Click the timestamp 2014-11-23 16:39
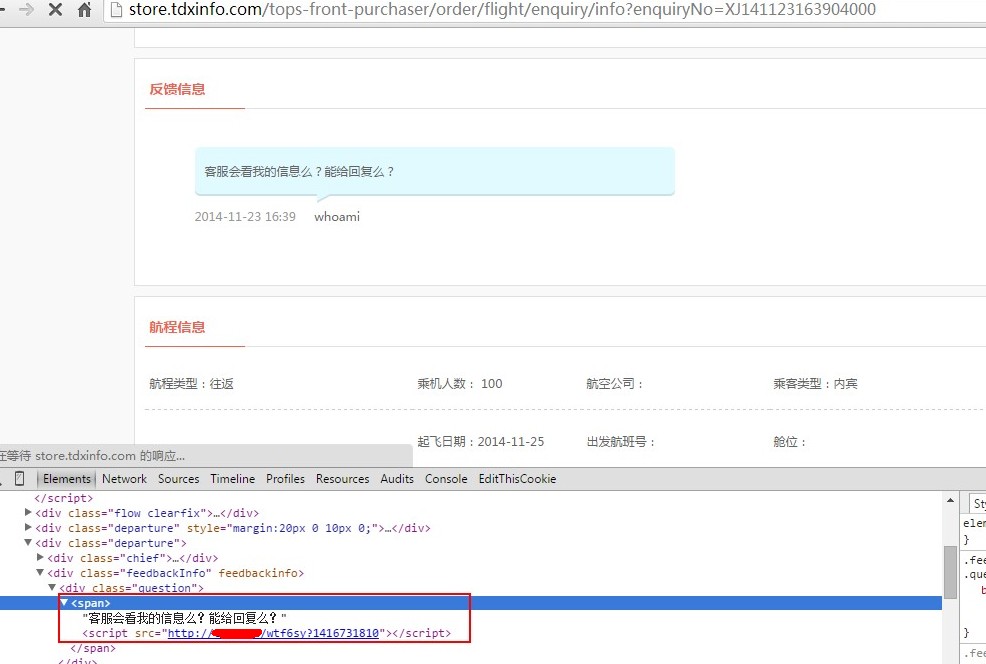Viewport: 986px width, 664px height. (245, 217)
